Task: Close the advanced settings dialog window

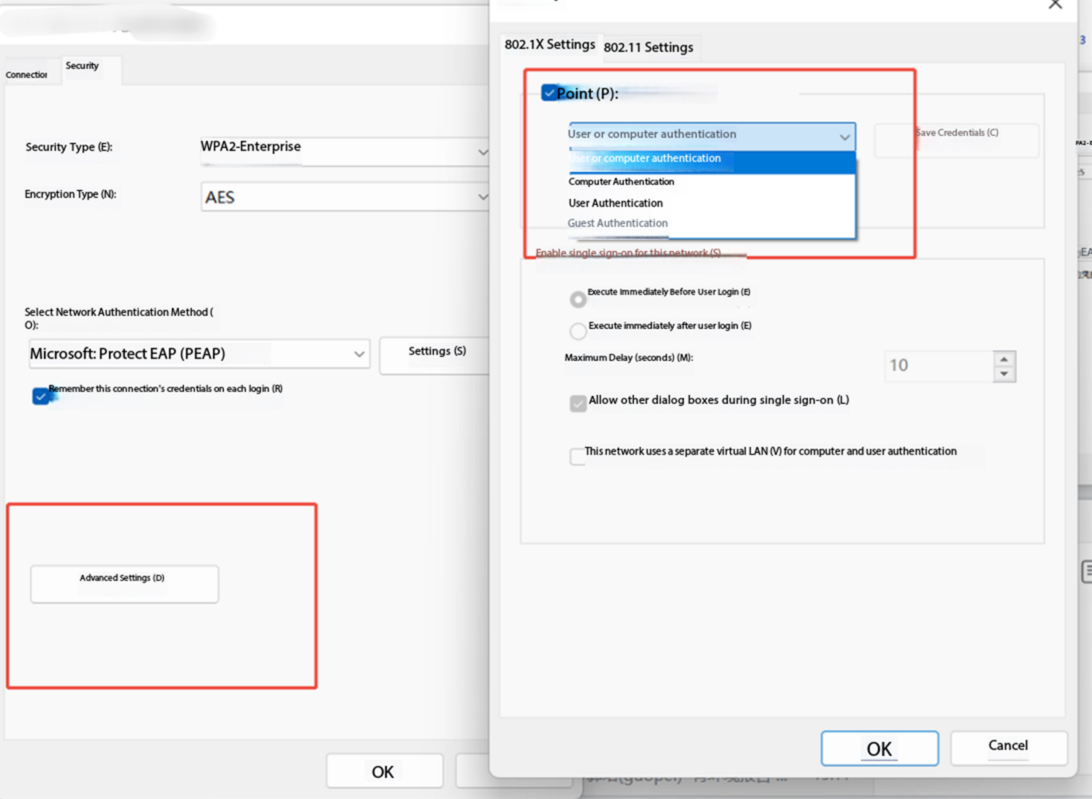Action: pyautogui.click(x=1054, y=5)
